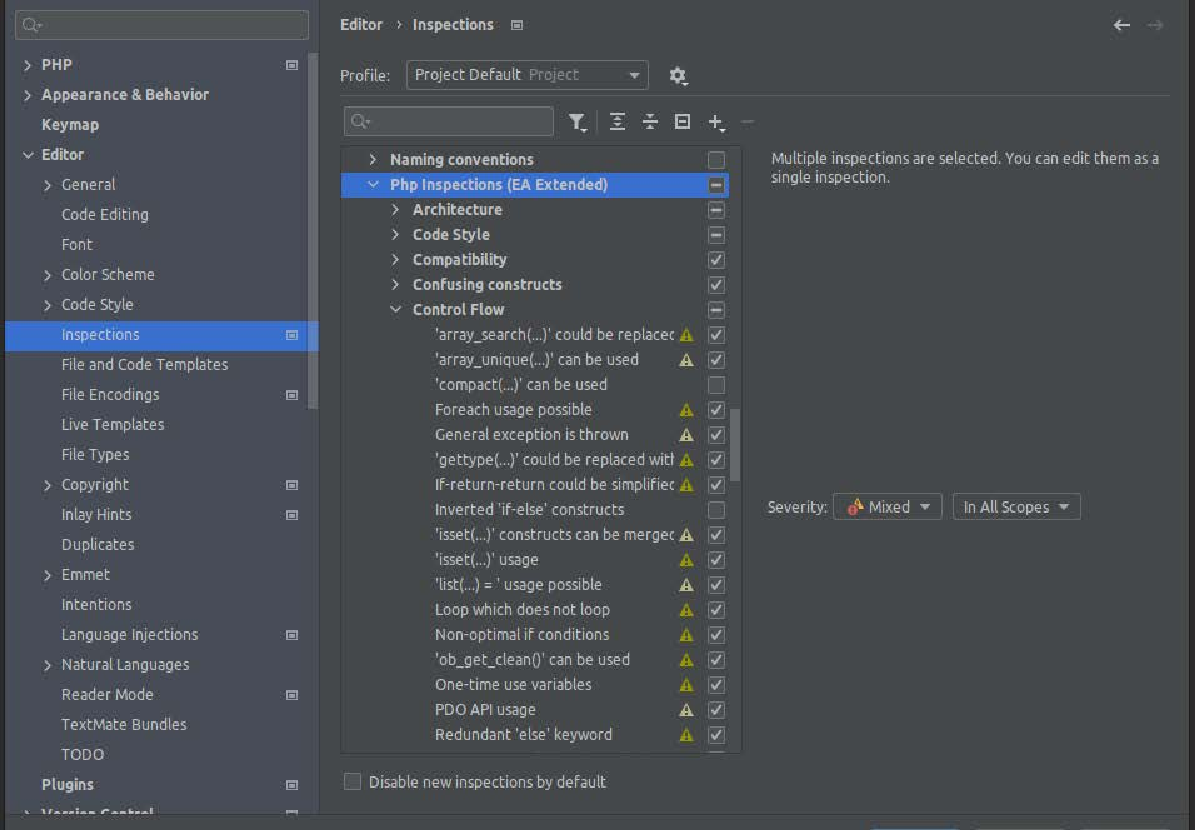
Task: Expand the Code Style inspections group
Action: pos(395,235)
